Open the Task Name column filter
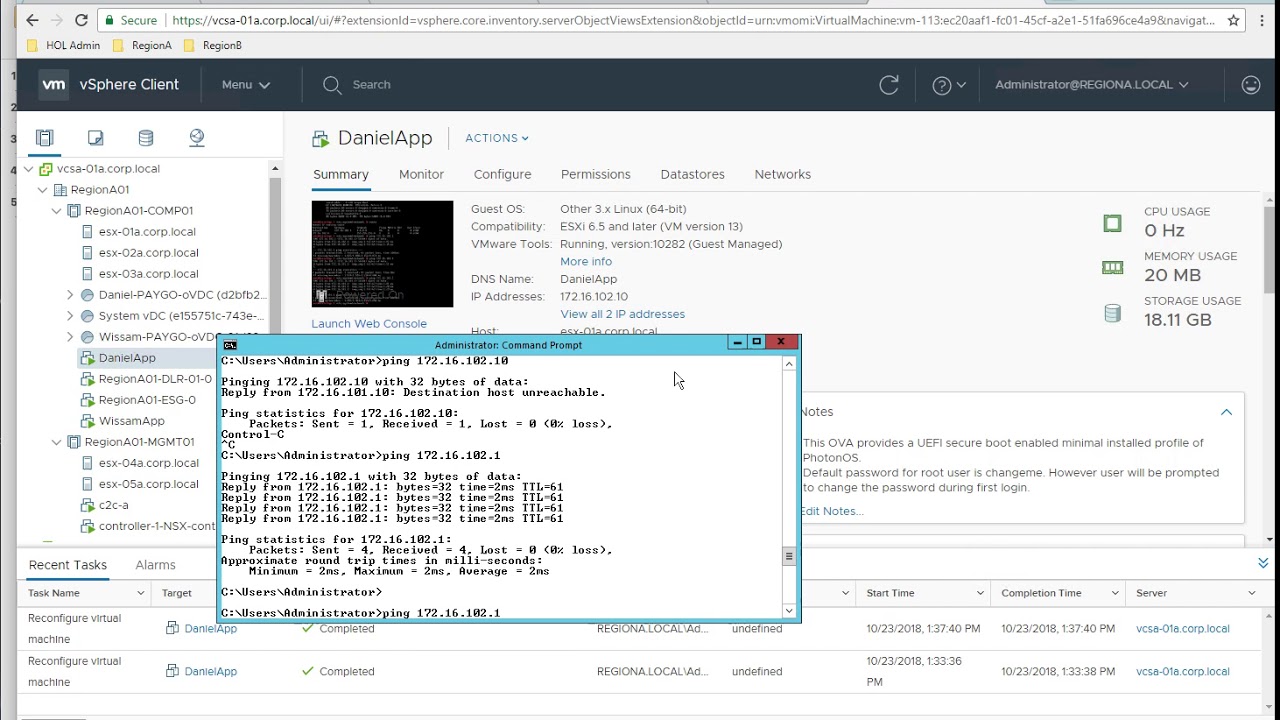Viewport: 1280px width, 720px height. (140, 593)
